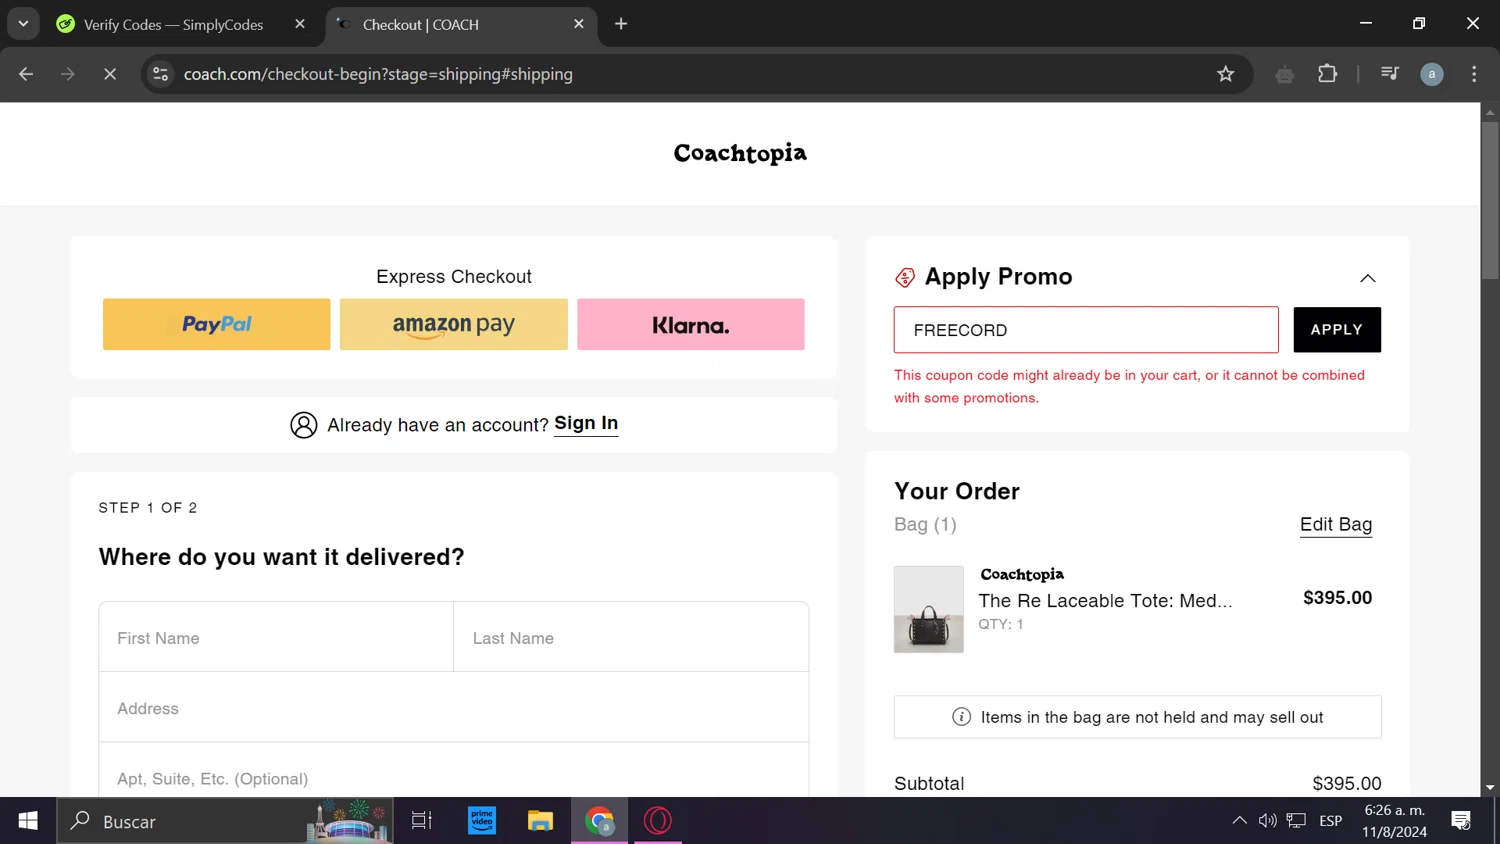The width and height of the screenshot is (1500, 844).
Task: Click the address bar URL
Action: [x=378, y=74]
